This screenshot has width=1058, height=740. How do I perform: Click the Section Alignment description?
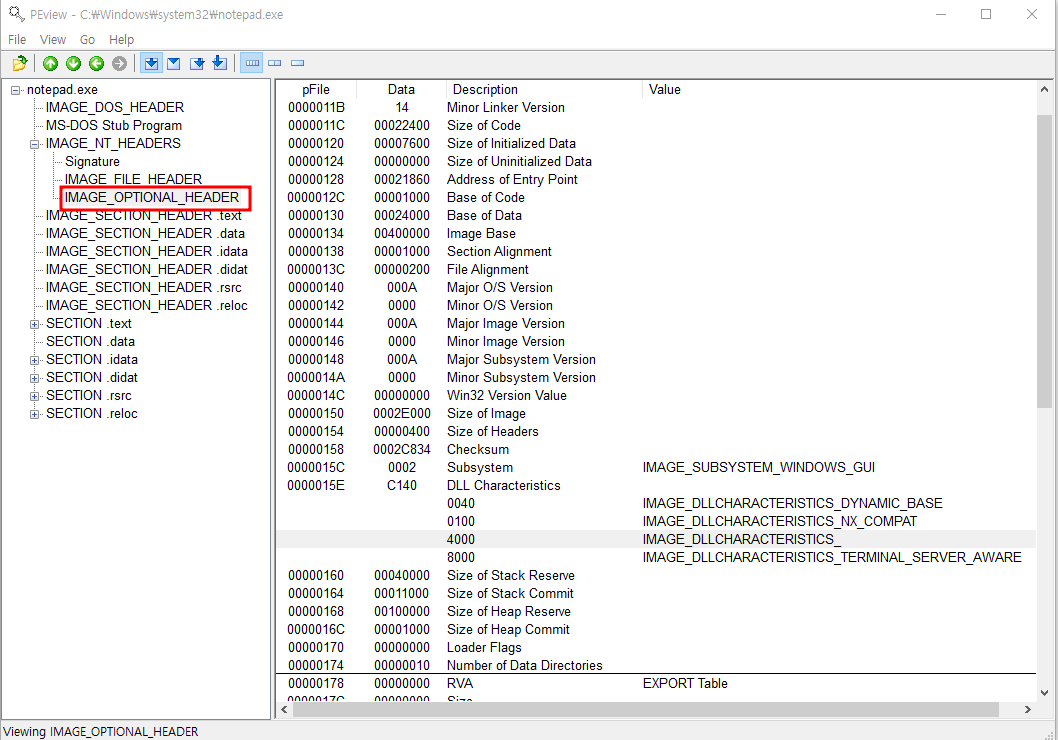[499, 251]
